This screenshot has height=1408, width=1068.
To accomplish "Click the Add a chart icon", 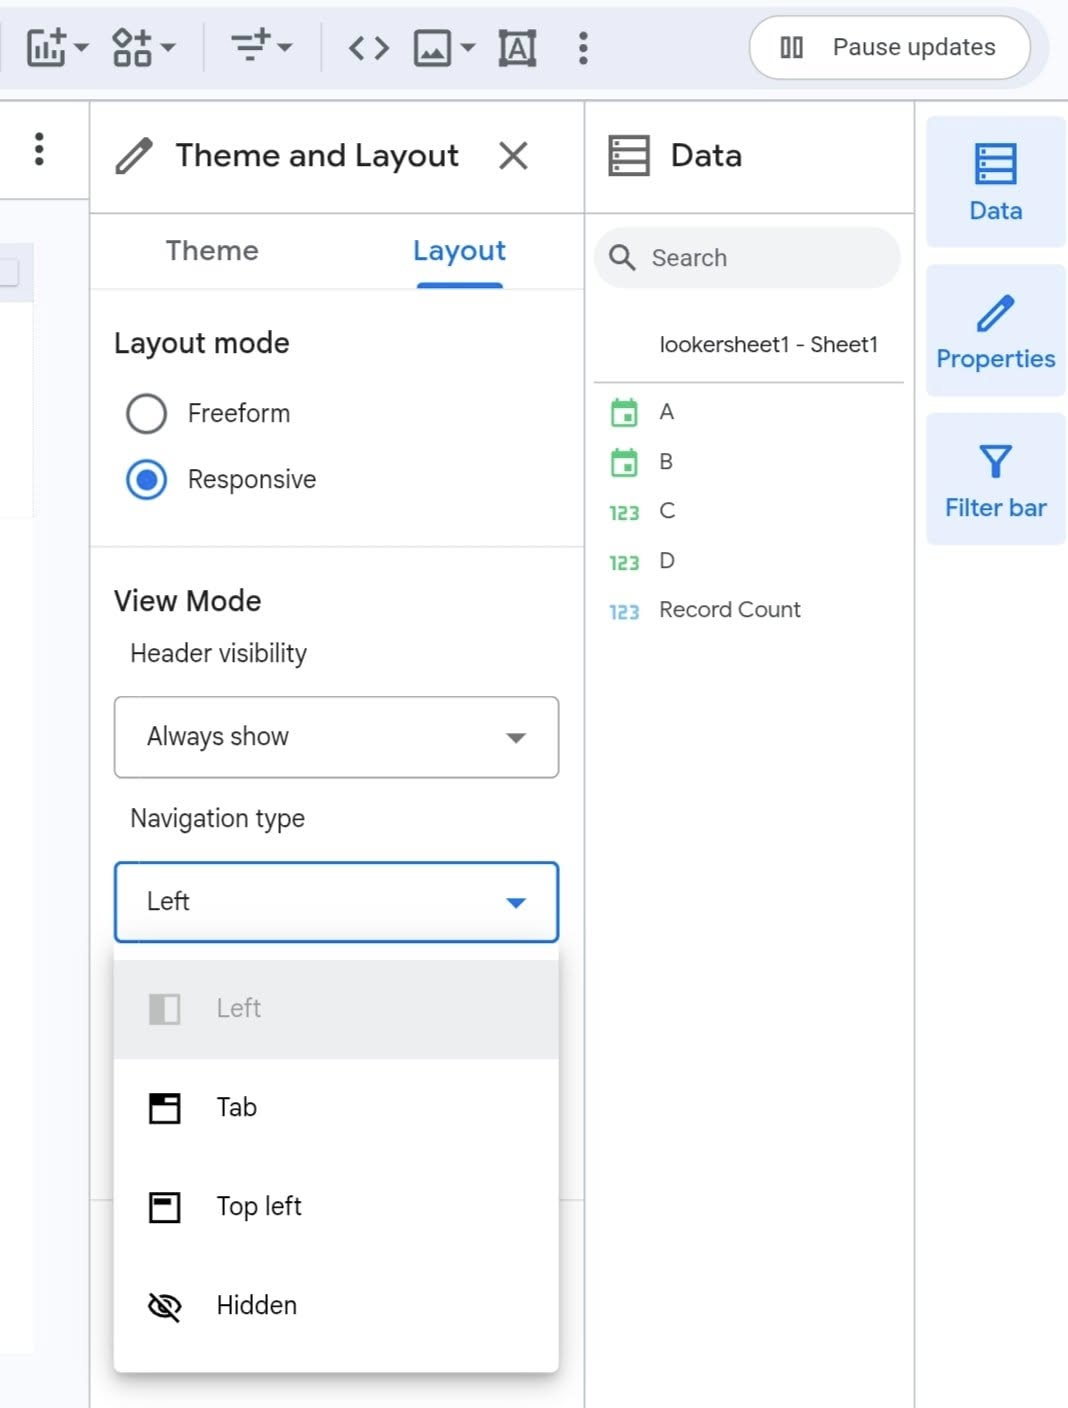I will click(46, 47).
